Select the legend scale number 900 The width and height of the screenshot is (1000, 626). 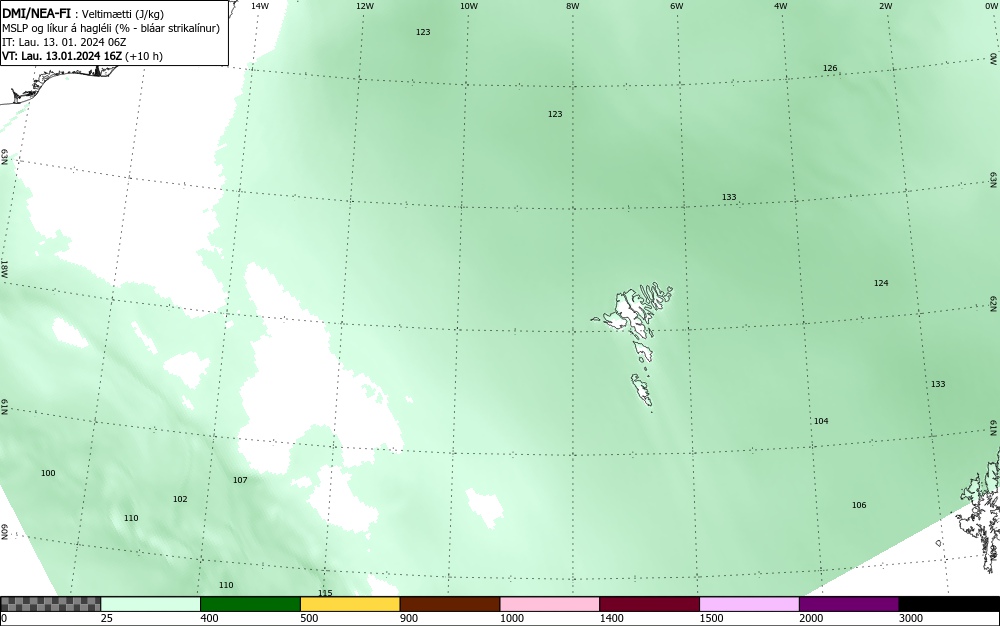[x=409, y=618]
